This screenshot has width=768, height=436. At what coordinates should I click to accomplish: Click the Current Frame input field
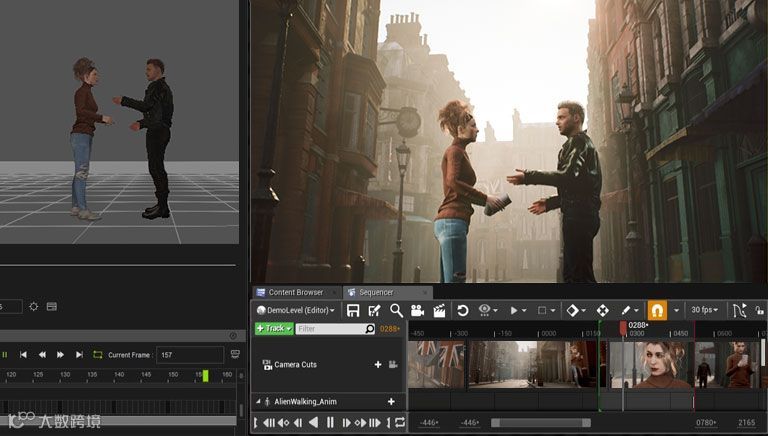[x=190, y=354]
